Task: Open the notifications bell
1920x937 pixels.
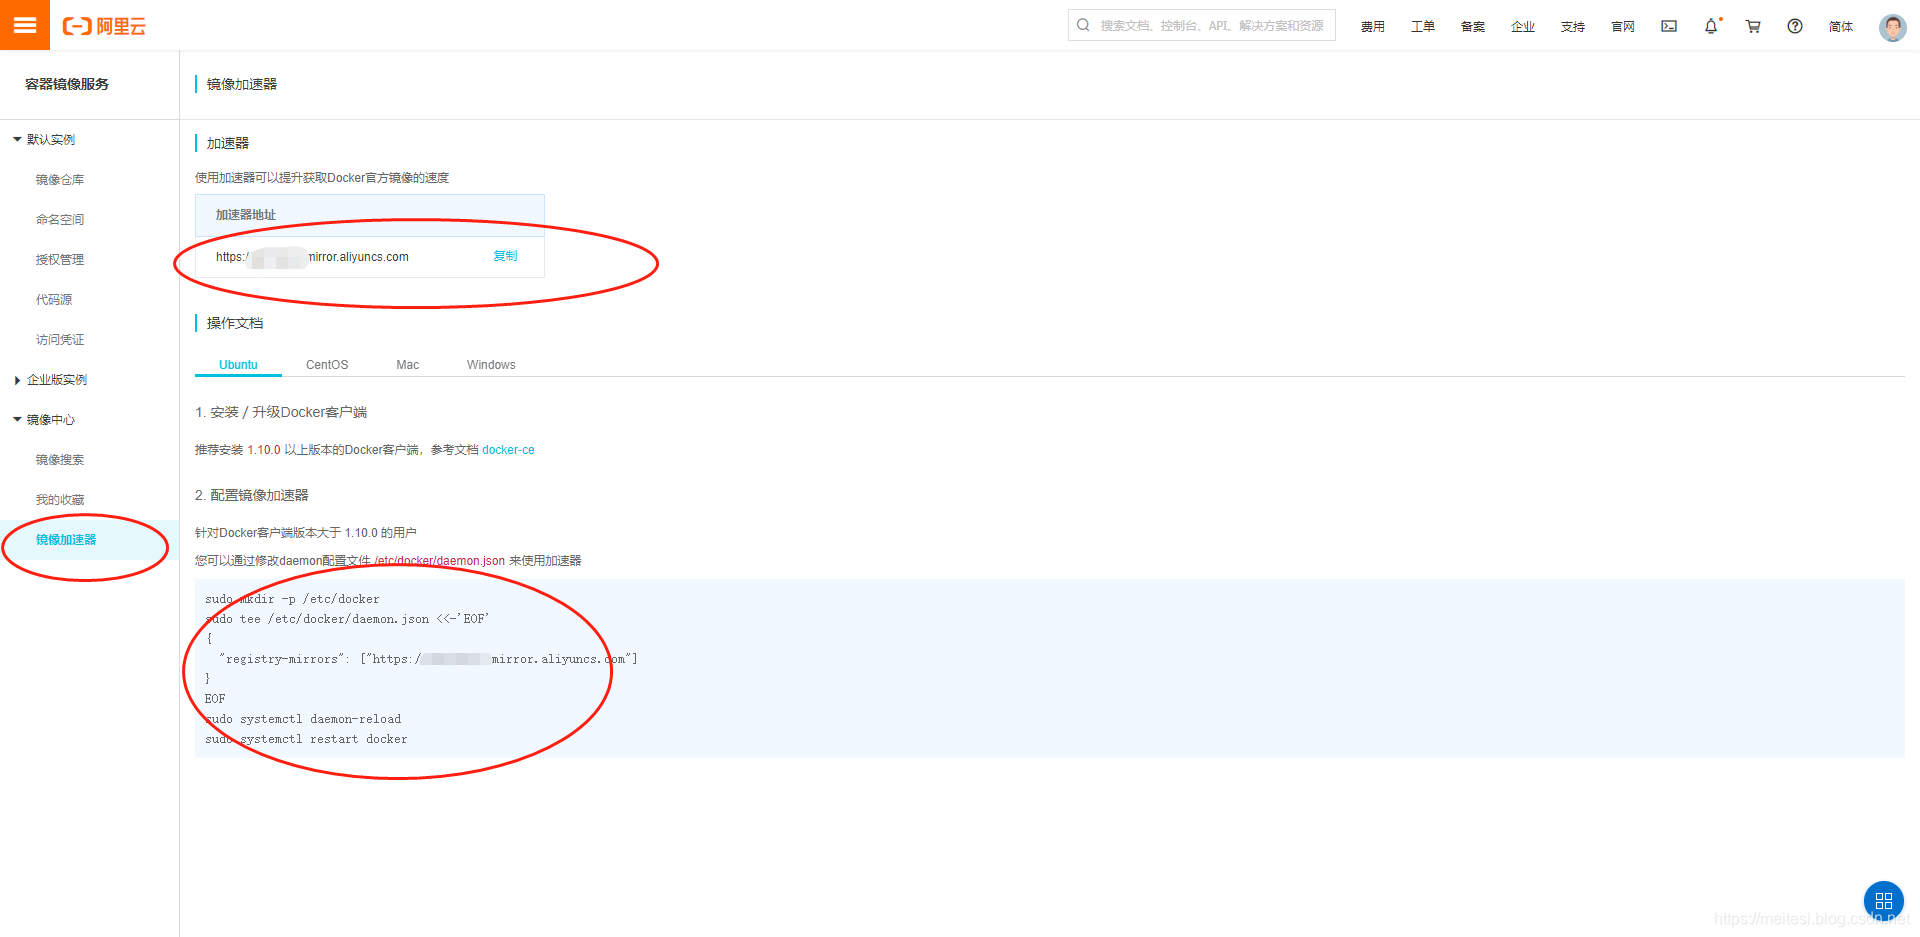Action: point(1711,26)
